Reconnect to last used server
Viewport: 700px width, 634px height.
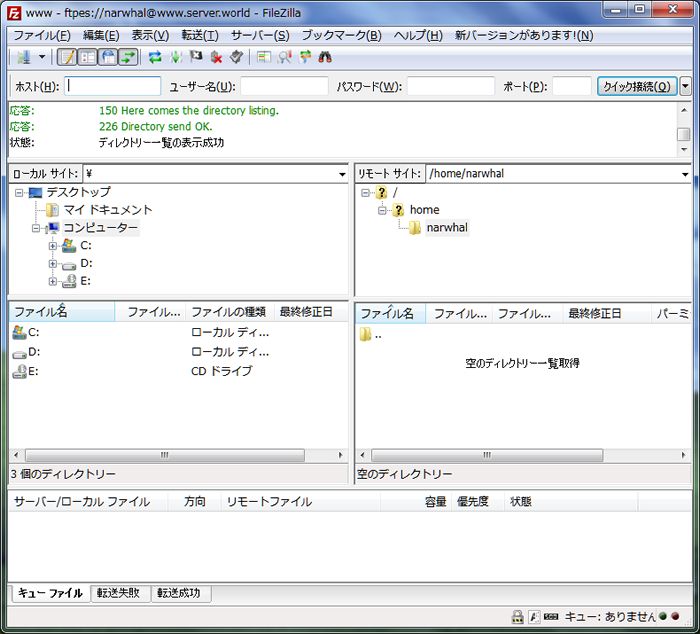(x=236, y=57)
